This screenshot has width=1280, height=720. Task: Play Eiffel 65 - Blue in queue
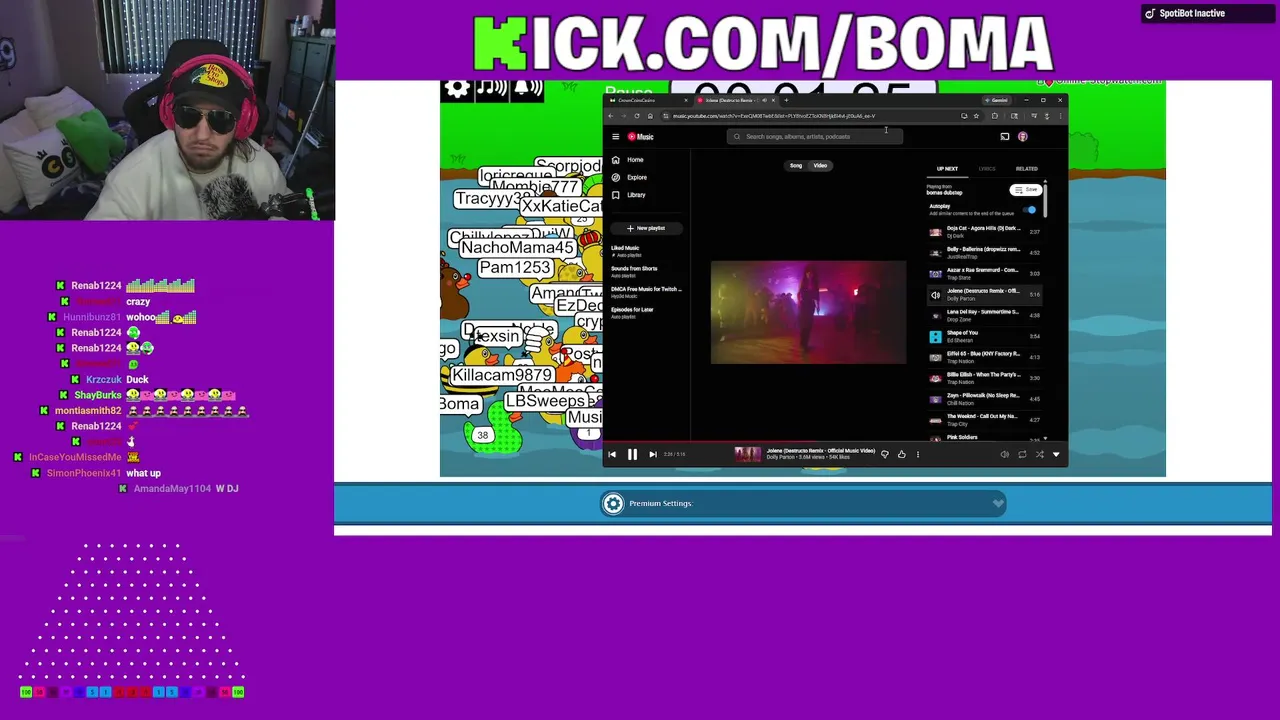tap(984, 358)
